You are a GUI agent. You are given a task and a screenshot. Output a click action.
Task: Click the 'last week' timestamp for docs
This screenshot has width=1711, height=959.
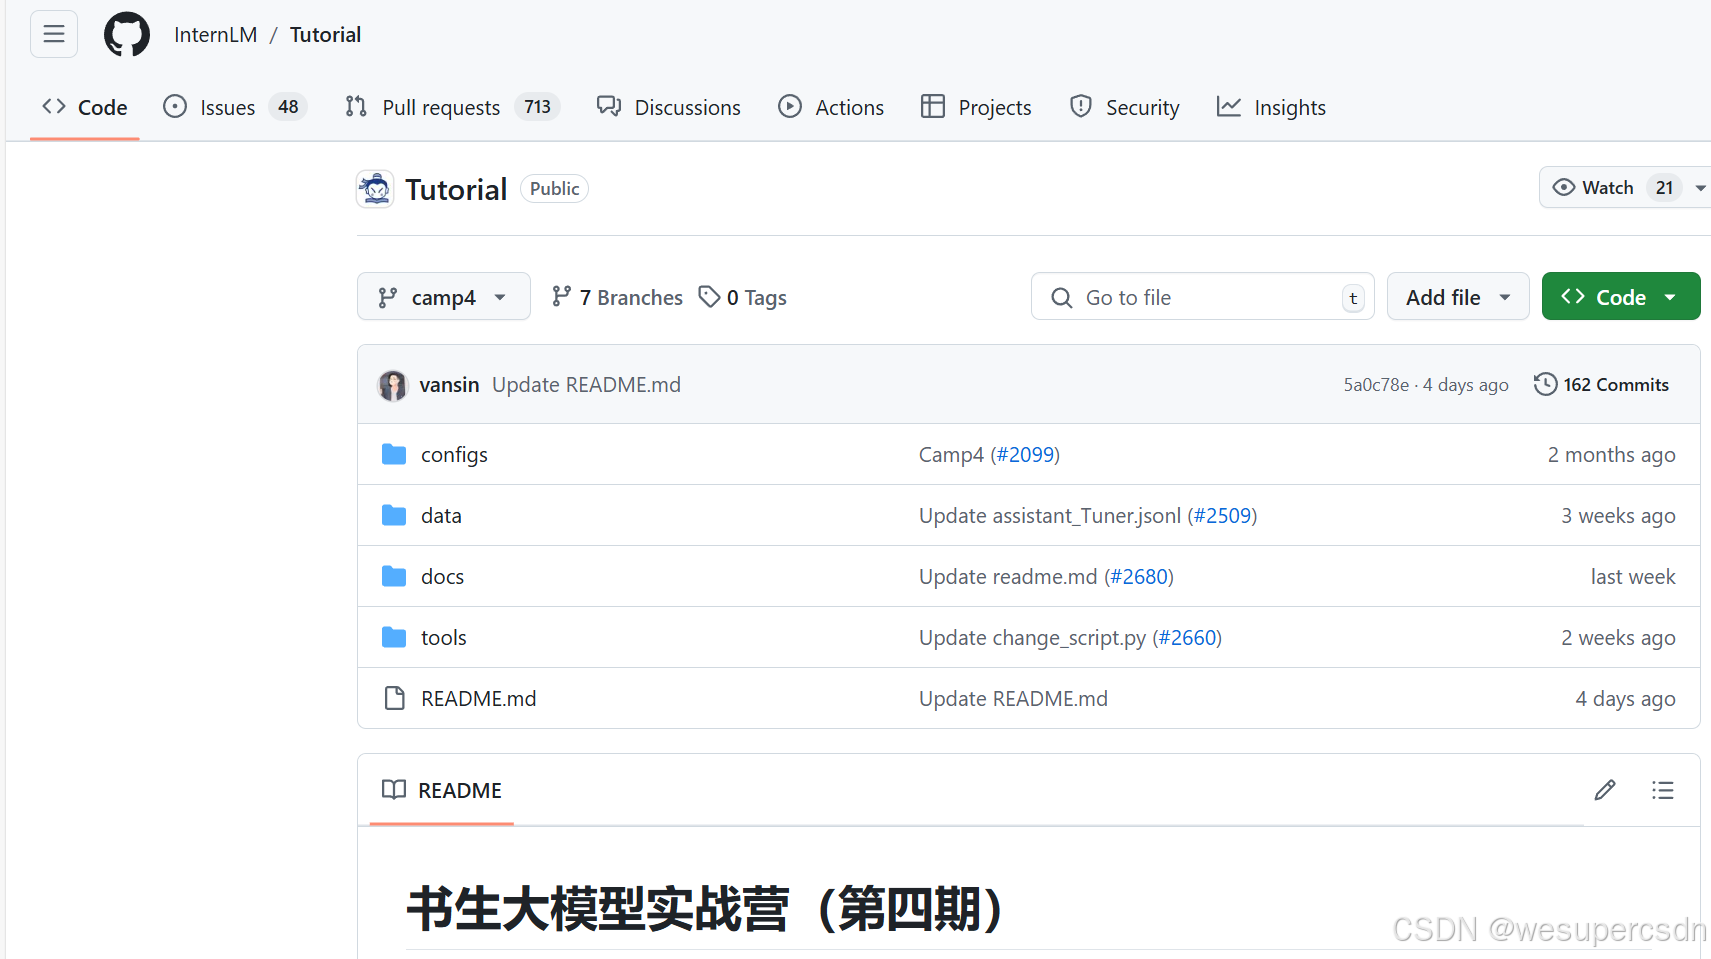click(x=1633, y=577)
